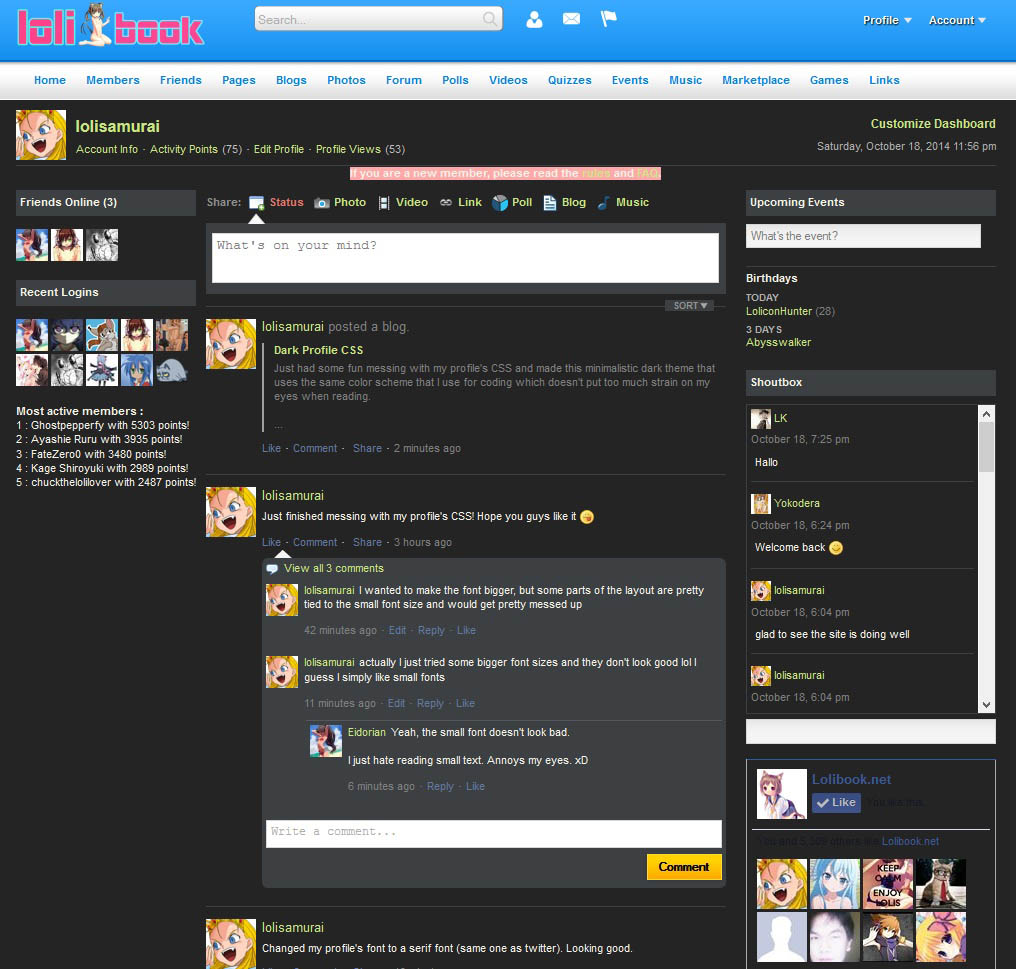Open friend requests via the person icon
1016x969 pixels.
tap(534, 18)
